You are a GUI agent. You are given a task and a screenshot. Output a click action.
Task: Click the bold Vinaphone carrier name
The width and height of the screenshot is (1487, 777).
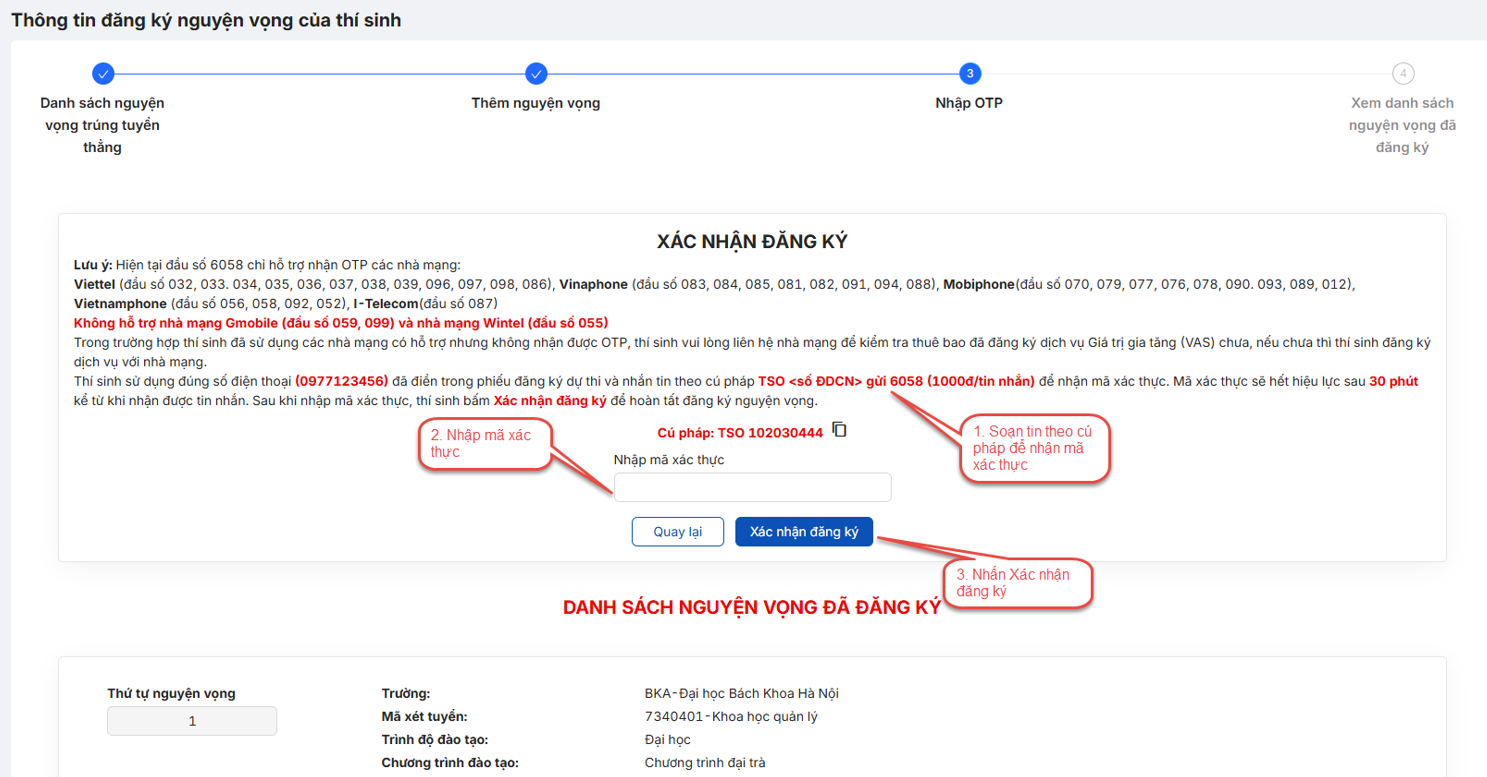pos(593,284)
